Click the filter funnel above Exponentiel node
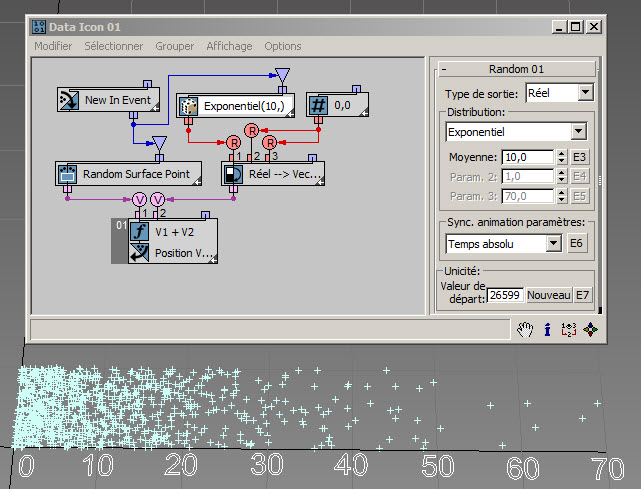The height and width of the screenshot is (489, 641). pyautogui.click(x=282, y=75)
